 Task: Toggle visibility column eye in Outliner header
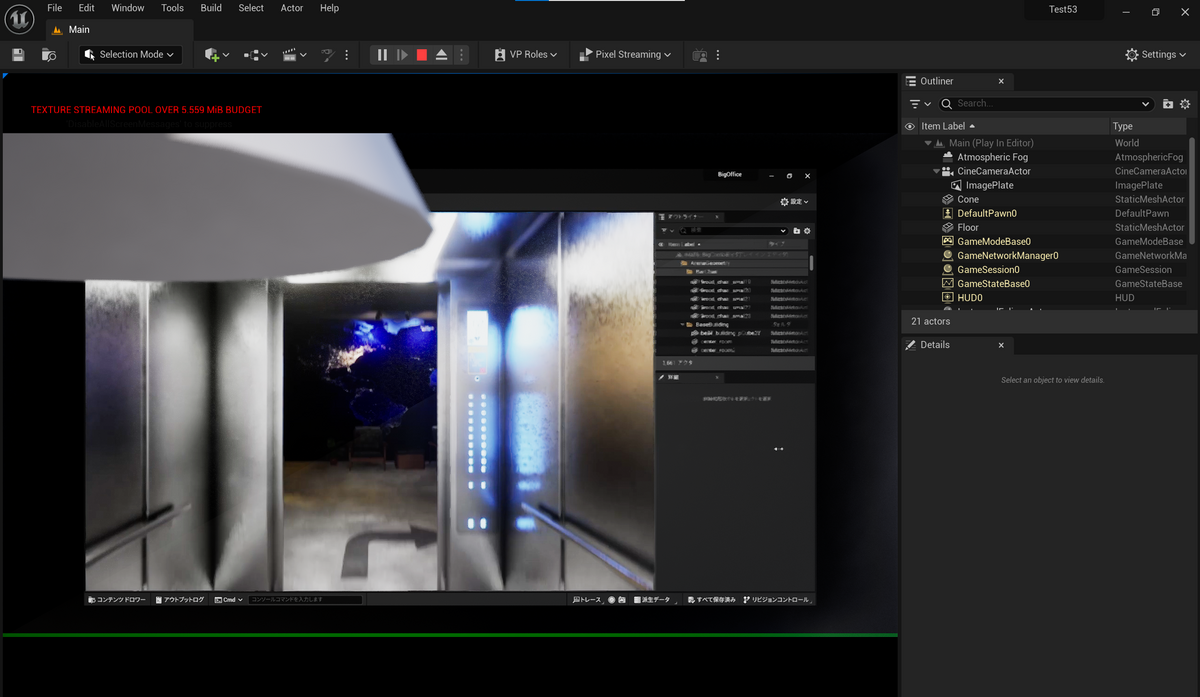coord(910,127)
